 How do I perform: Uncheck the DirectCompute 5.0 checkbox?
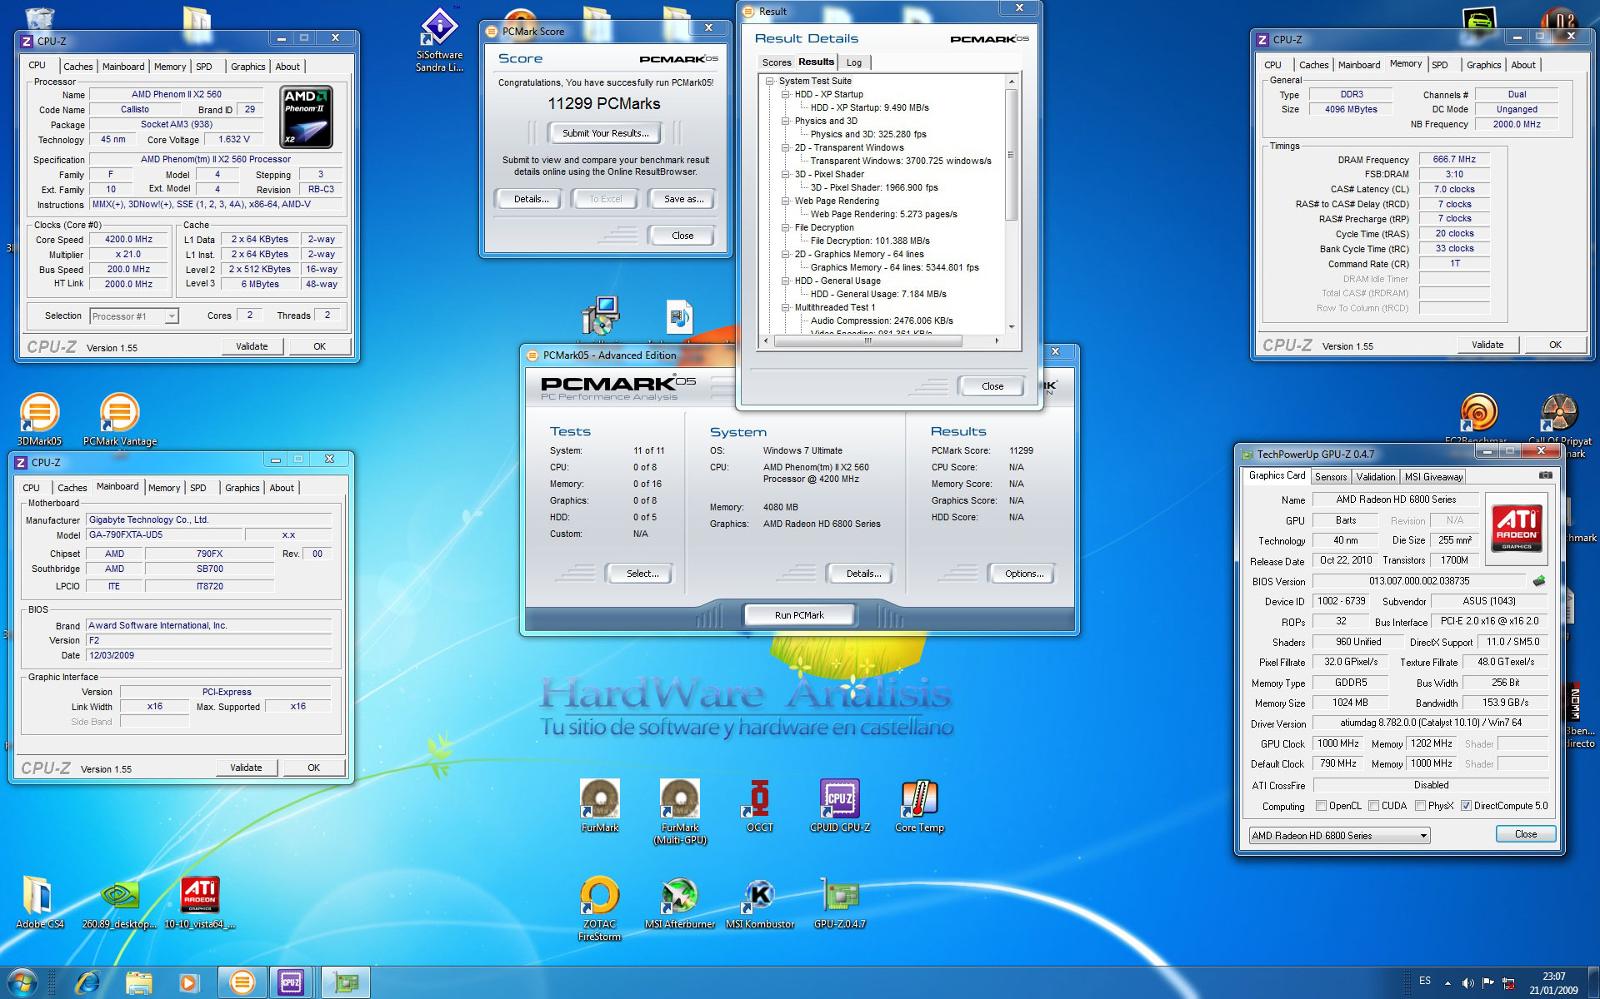coord(1466,806)
